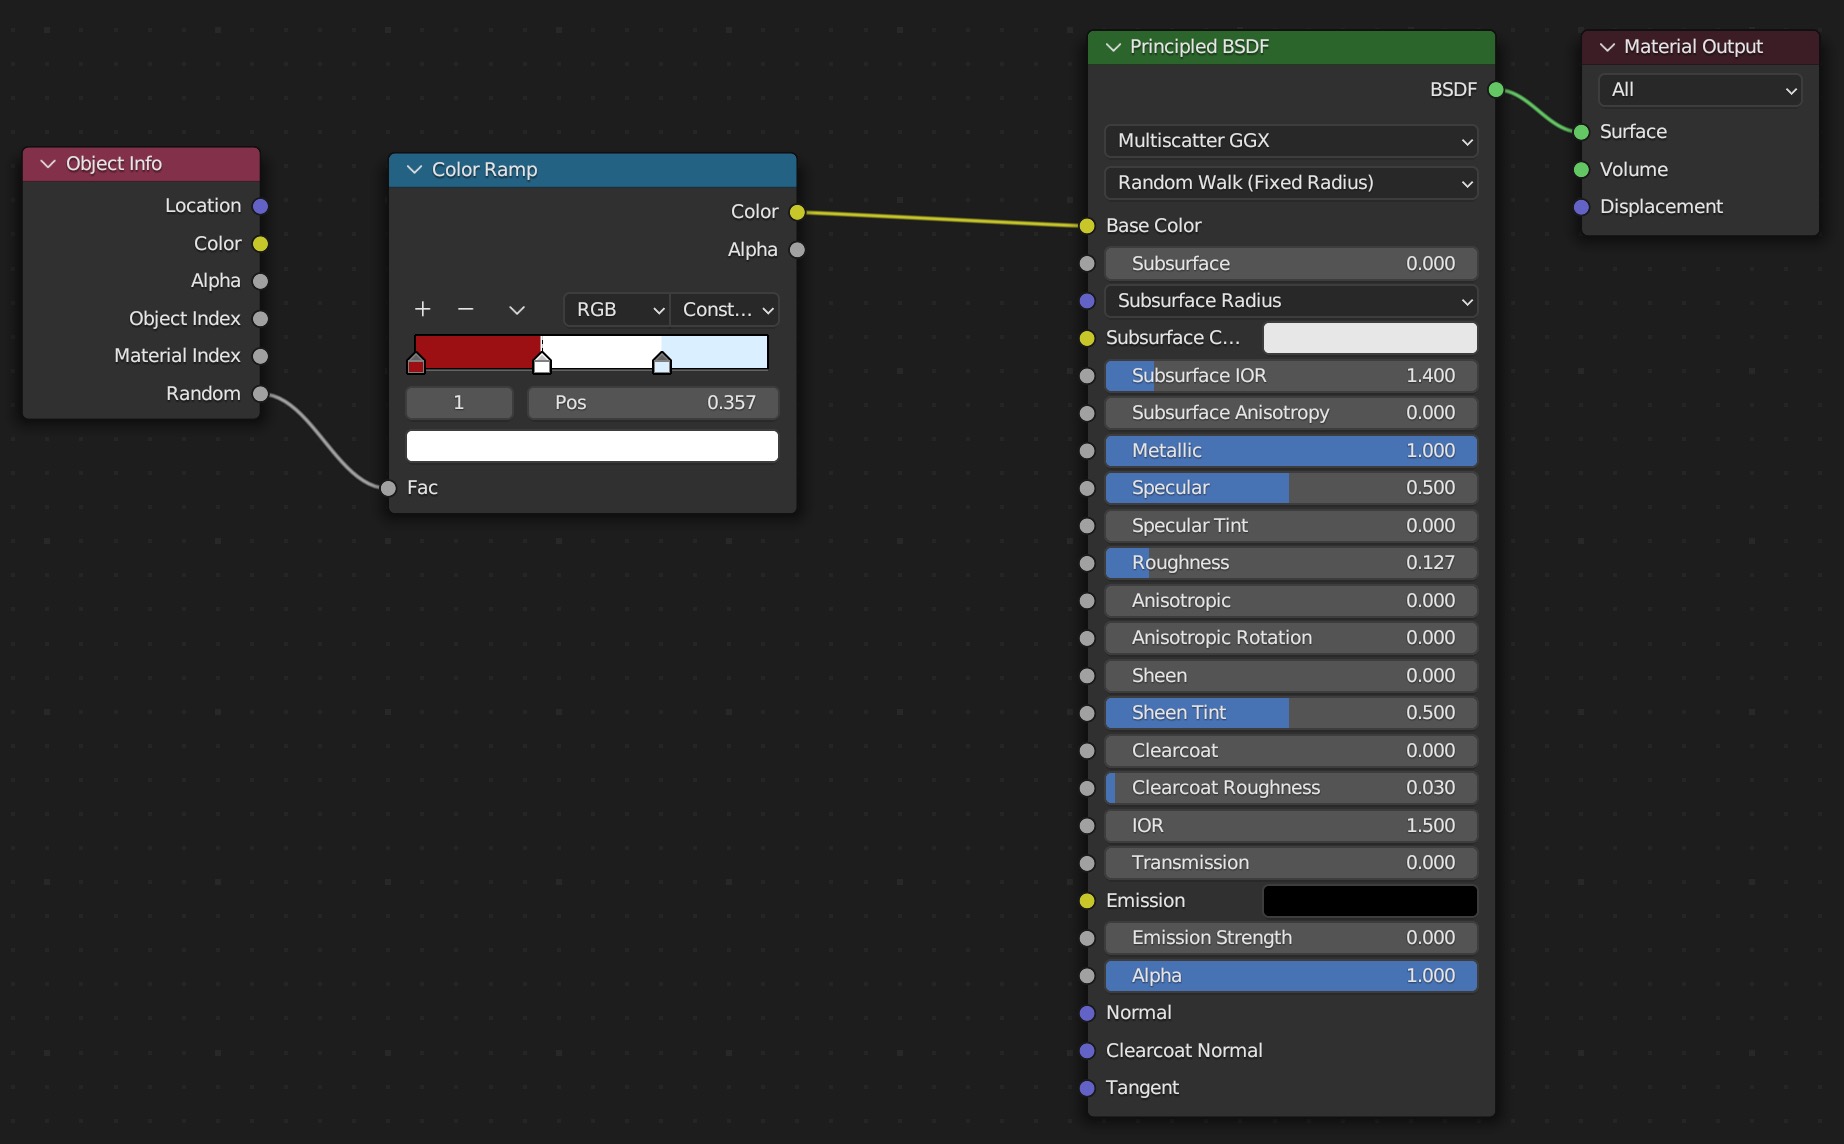The height and width of the screenshot is (1144, 1844).
Task: Collapse the Principled BSDF node
Action: pos(1113,47)
